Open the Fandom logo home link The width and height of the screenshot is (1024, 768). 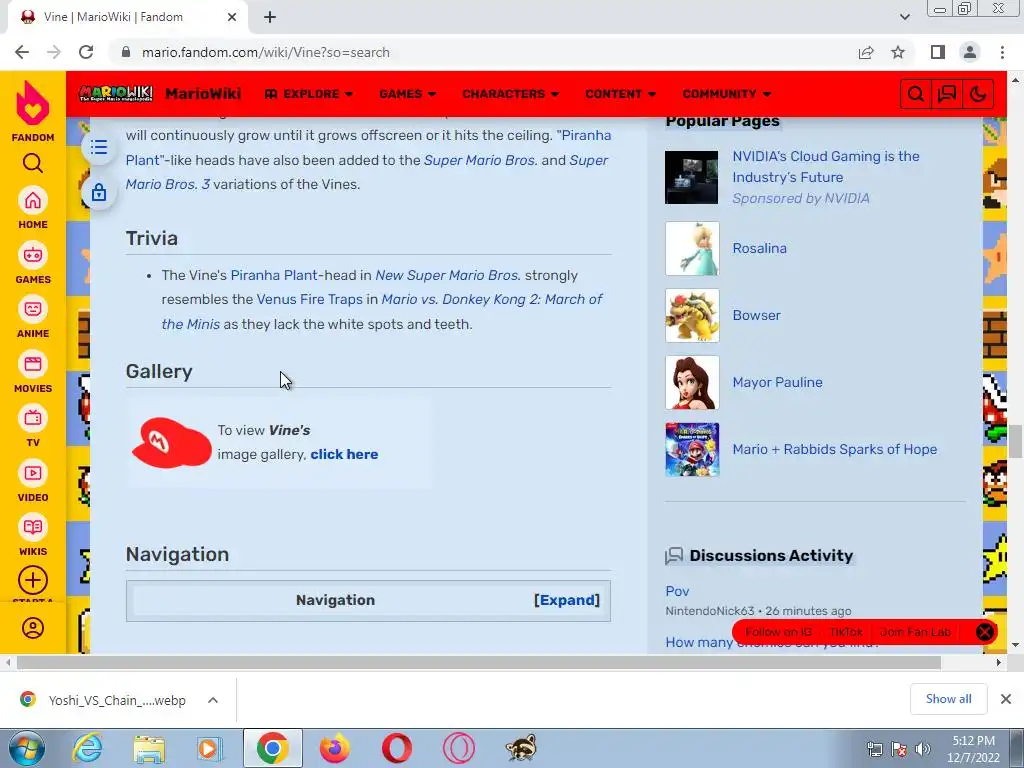33,111
